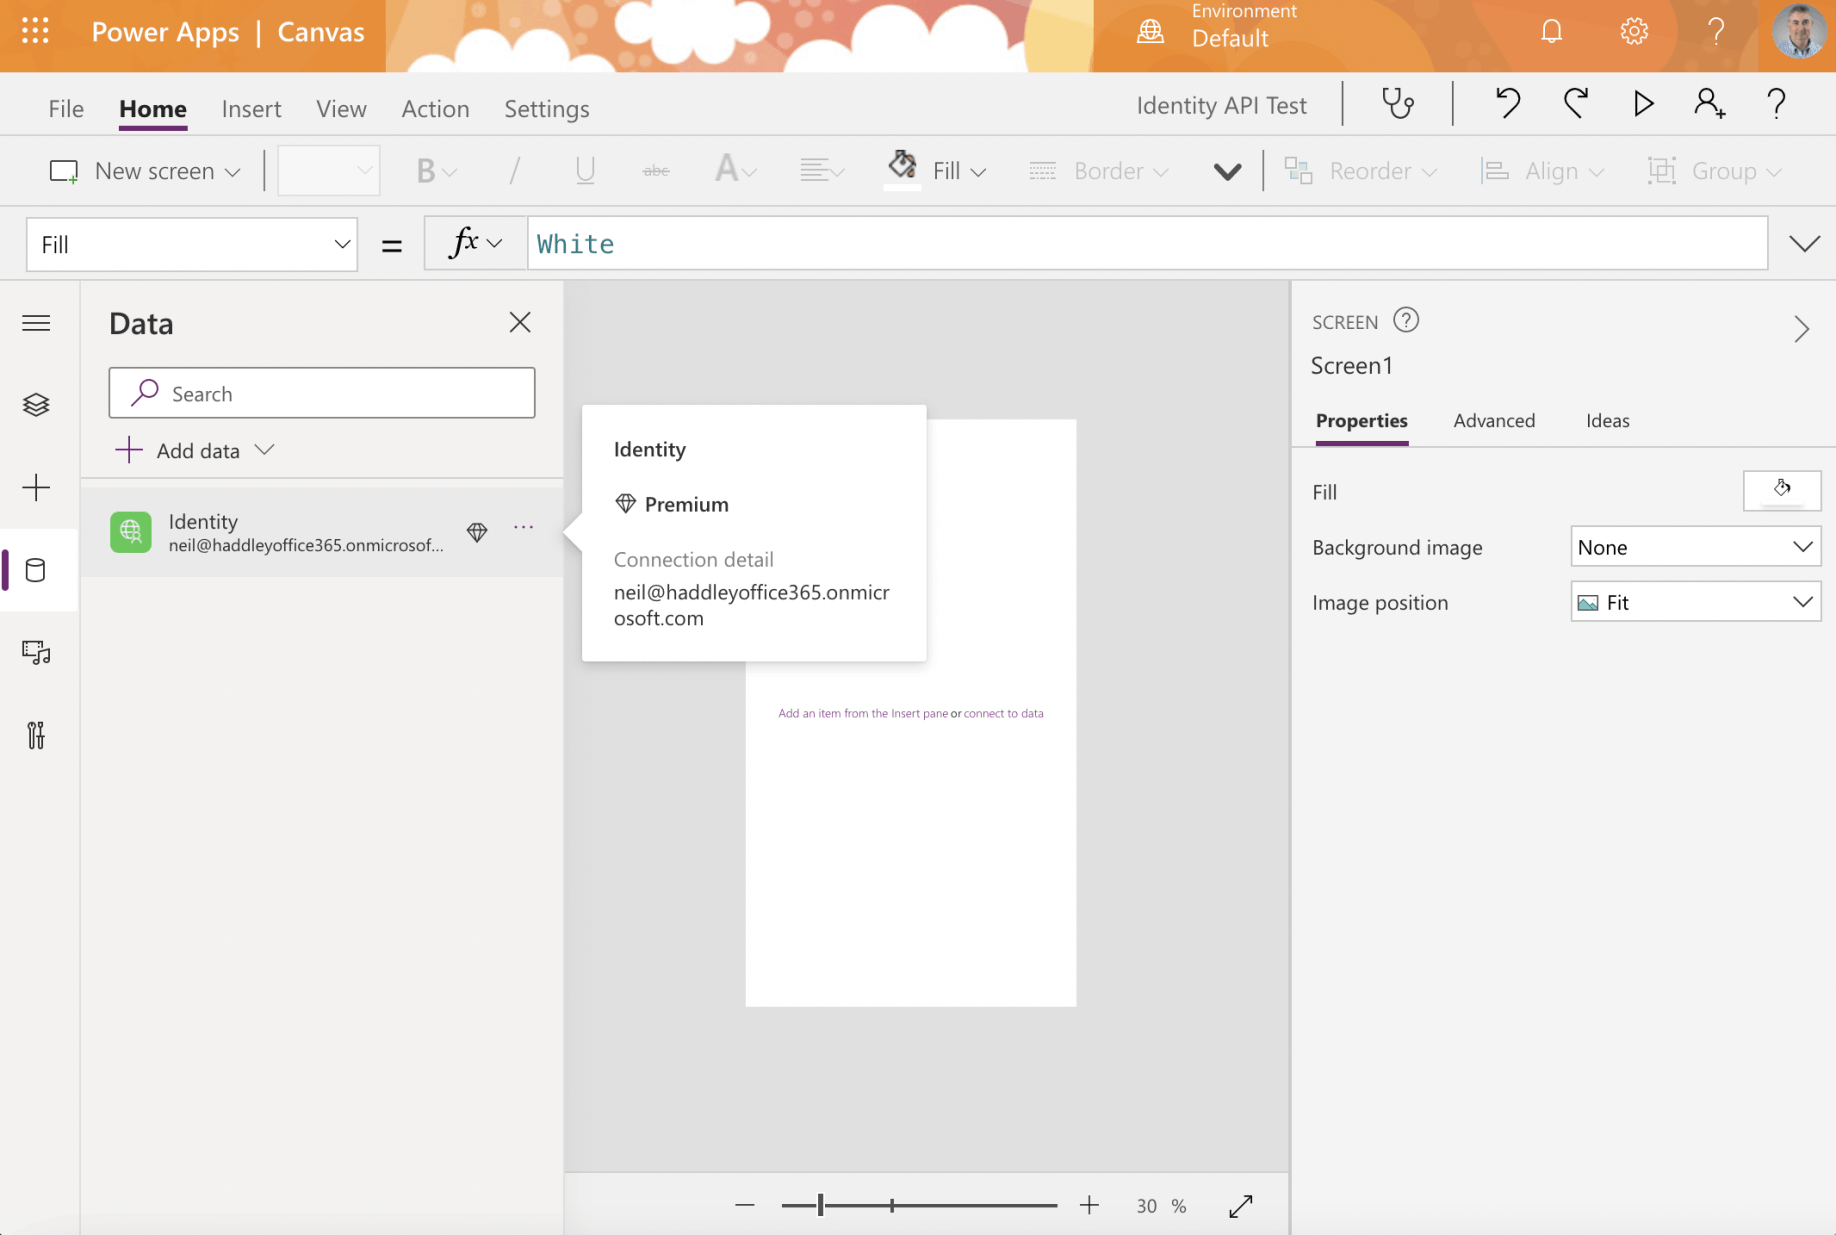Open the Tree view layers icon
Viewport: 1836px width, 1235px height.
pos(37,405)
